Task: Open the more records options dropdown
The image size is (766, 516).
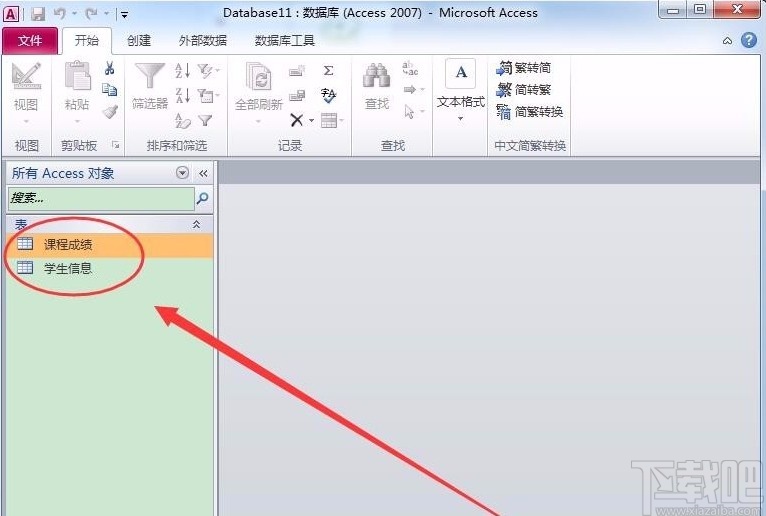Action: point(332,120)
